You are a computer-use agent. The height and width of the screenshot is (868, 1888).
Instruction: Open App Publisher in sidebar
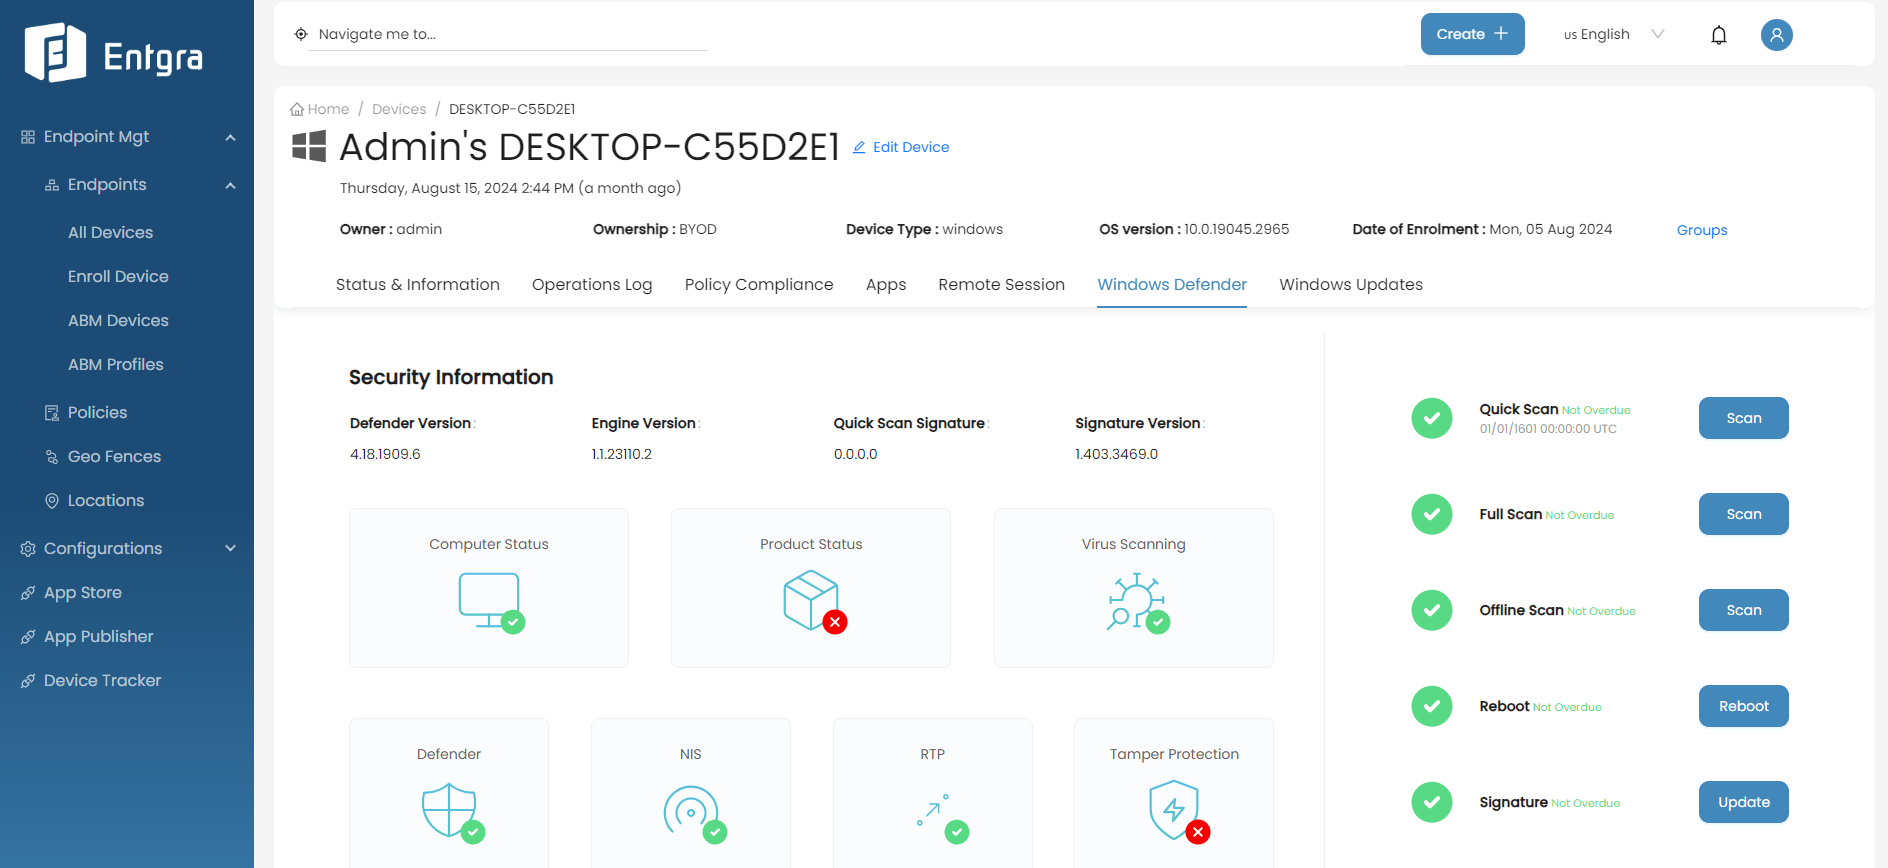point(98,637)
